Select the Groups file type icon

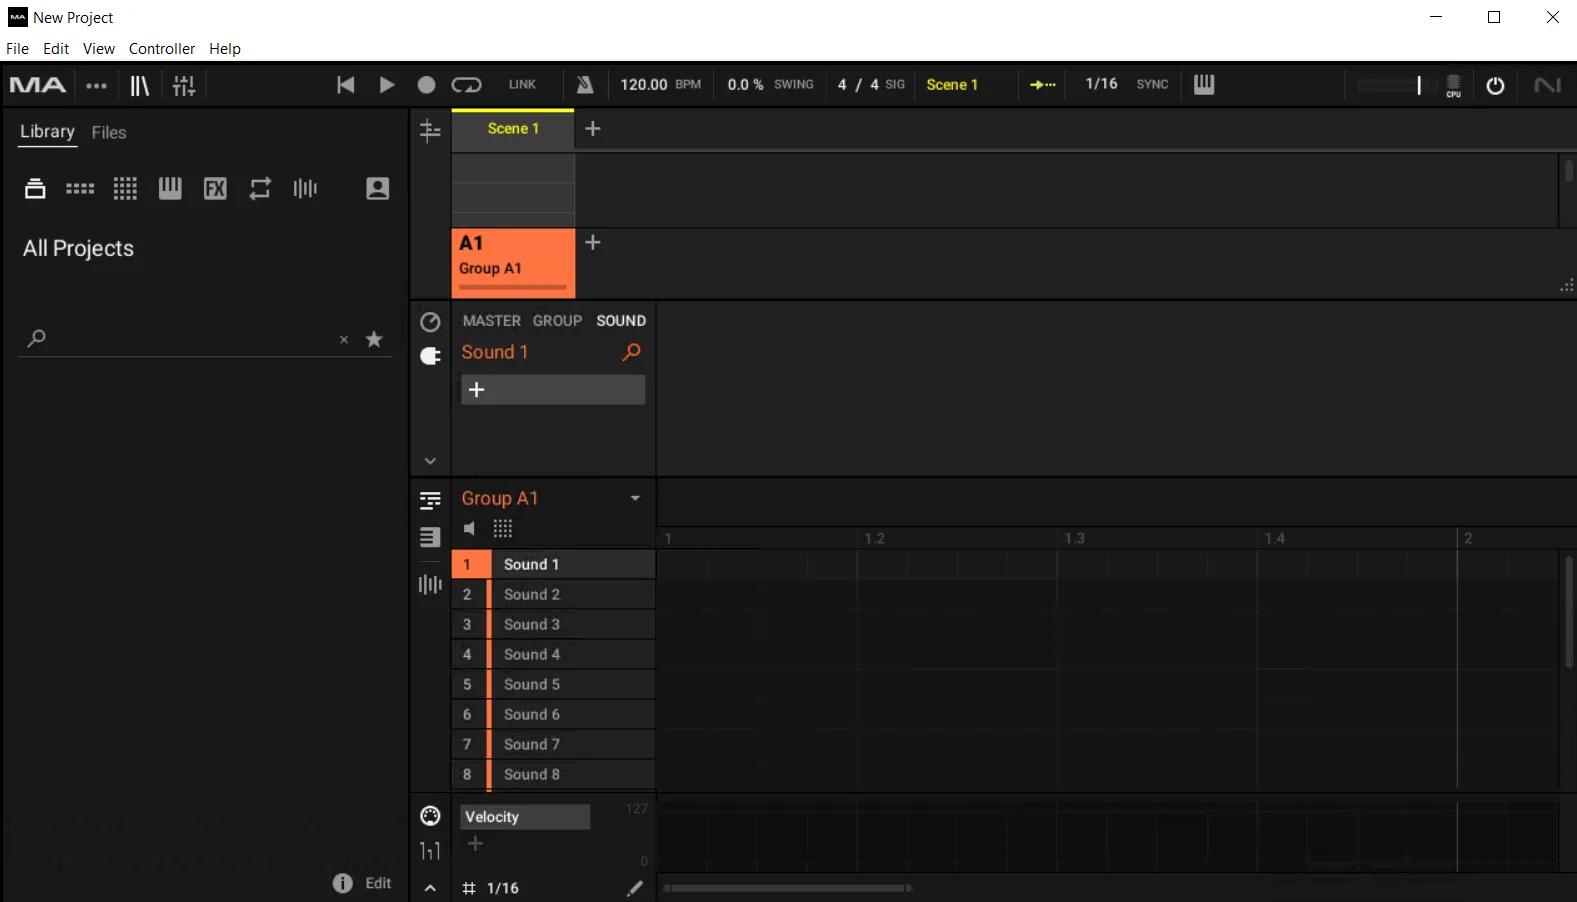tap(80, 188)
